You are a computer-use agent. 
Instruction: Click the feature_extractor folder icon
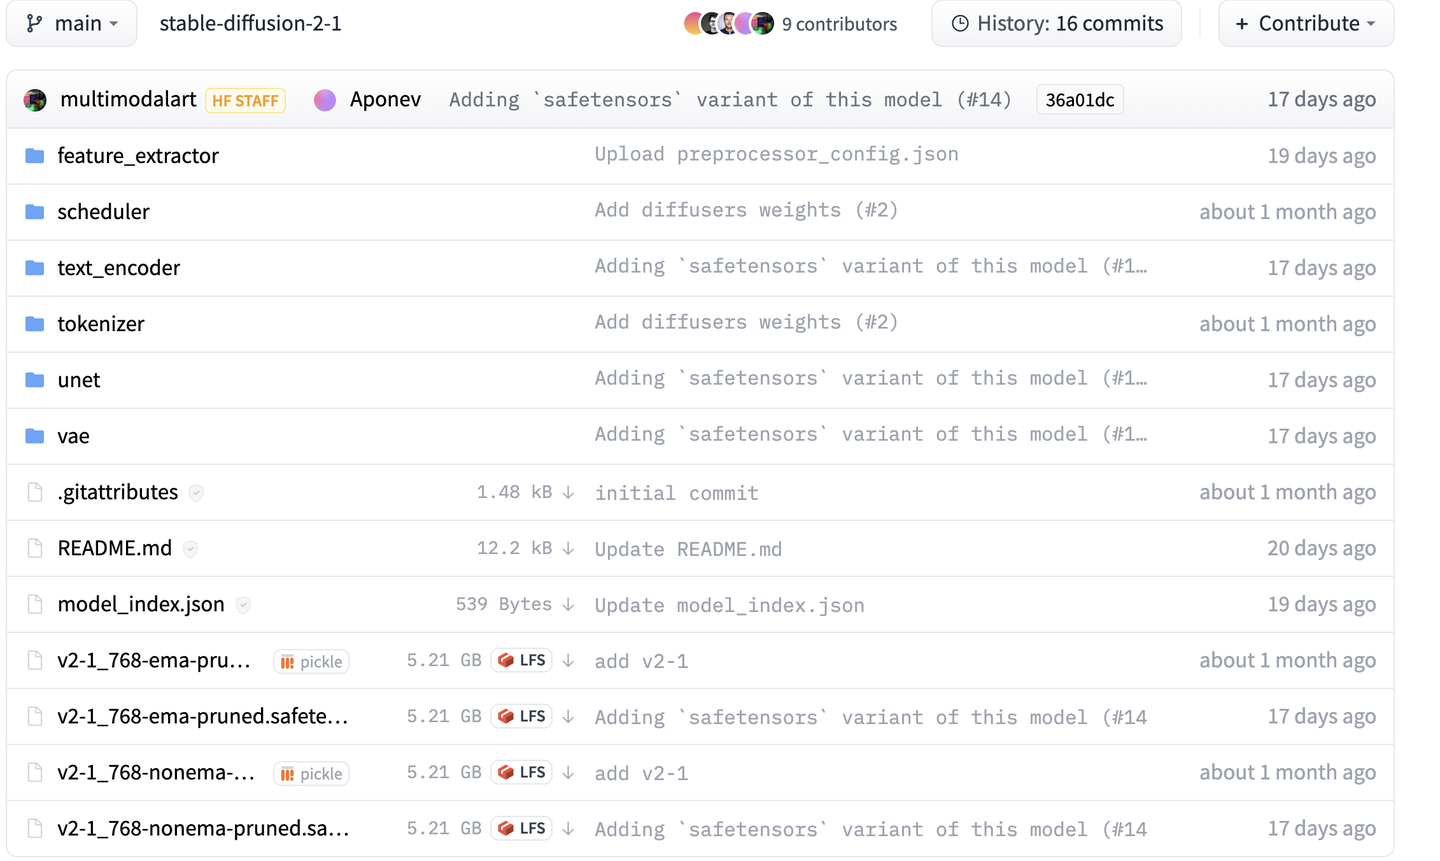[x=35, y=155]
